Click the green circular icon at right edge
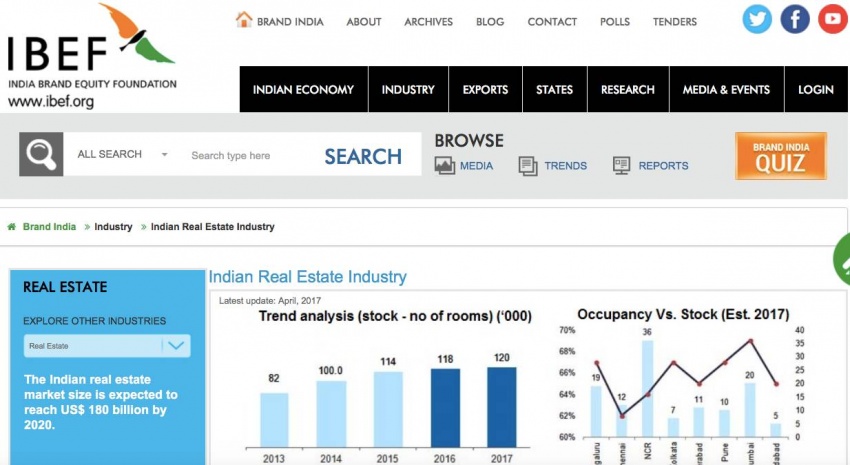The width and height of the screenshot is (850, 465). tap(842, 259)
